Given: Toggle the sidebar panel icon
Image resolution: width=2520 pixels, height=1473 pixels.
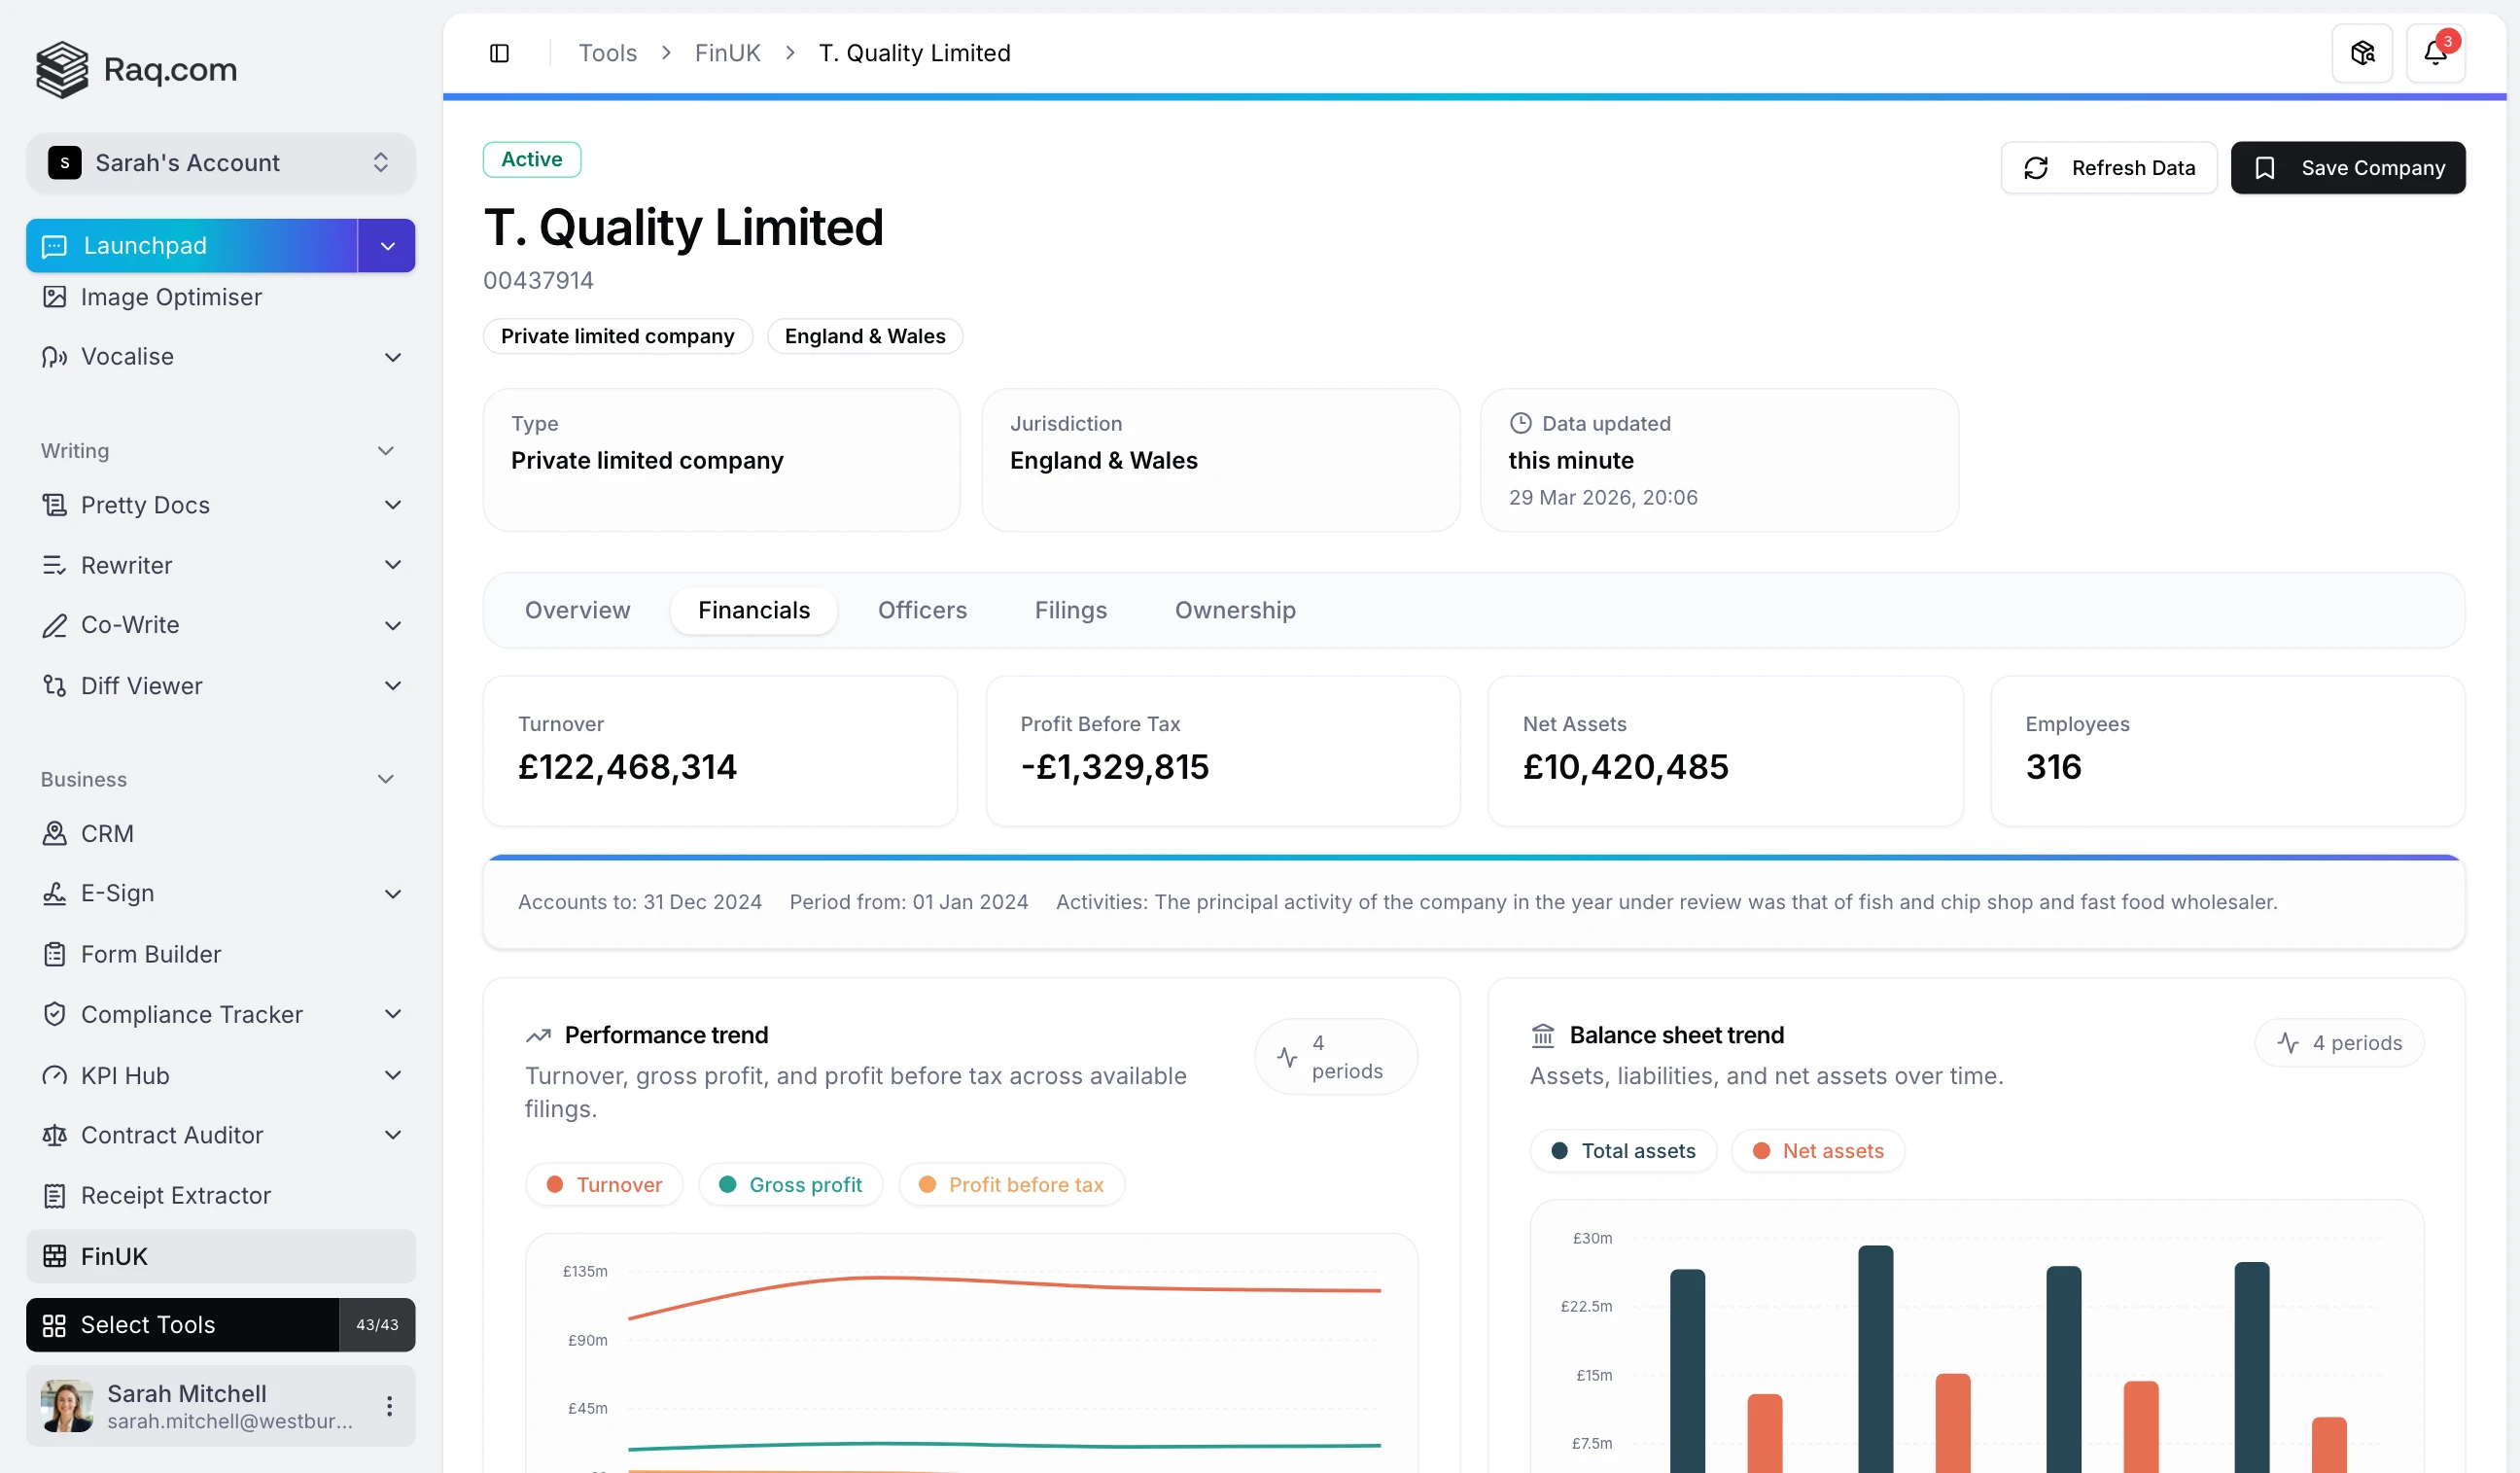Looking at the screenshot, I should (499, 53).
